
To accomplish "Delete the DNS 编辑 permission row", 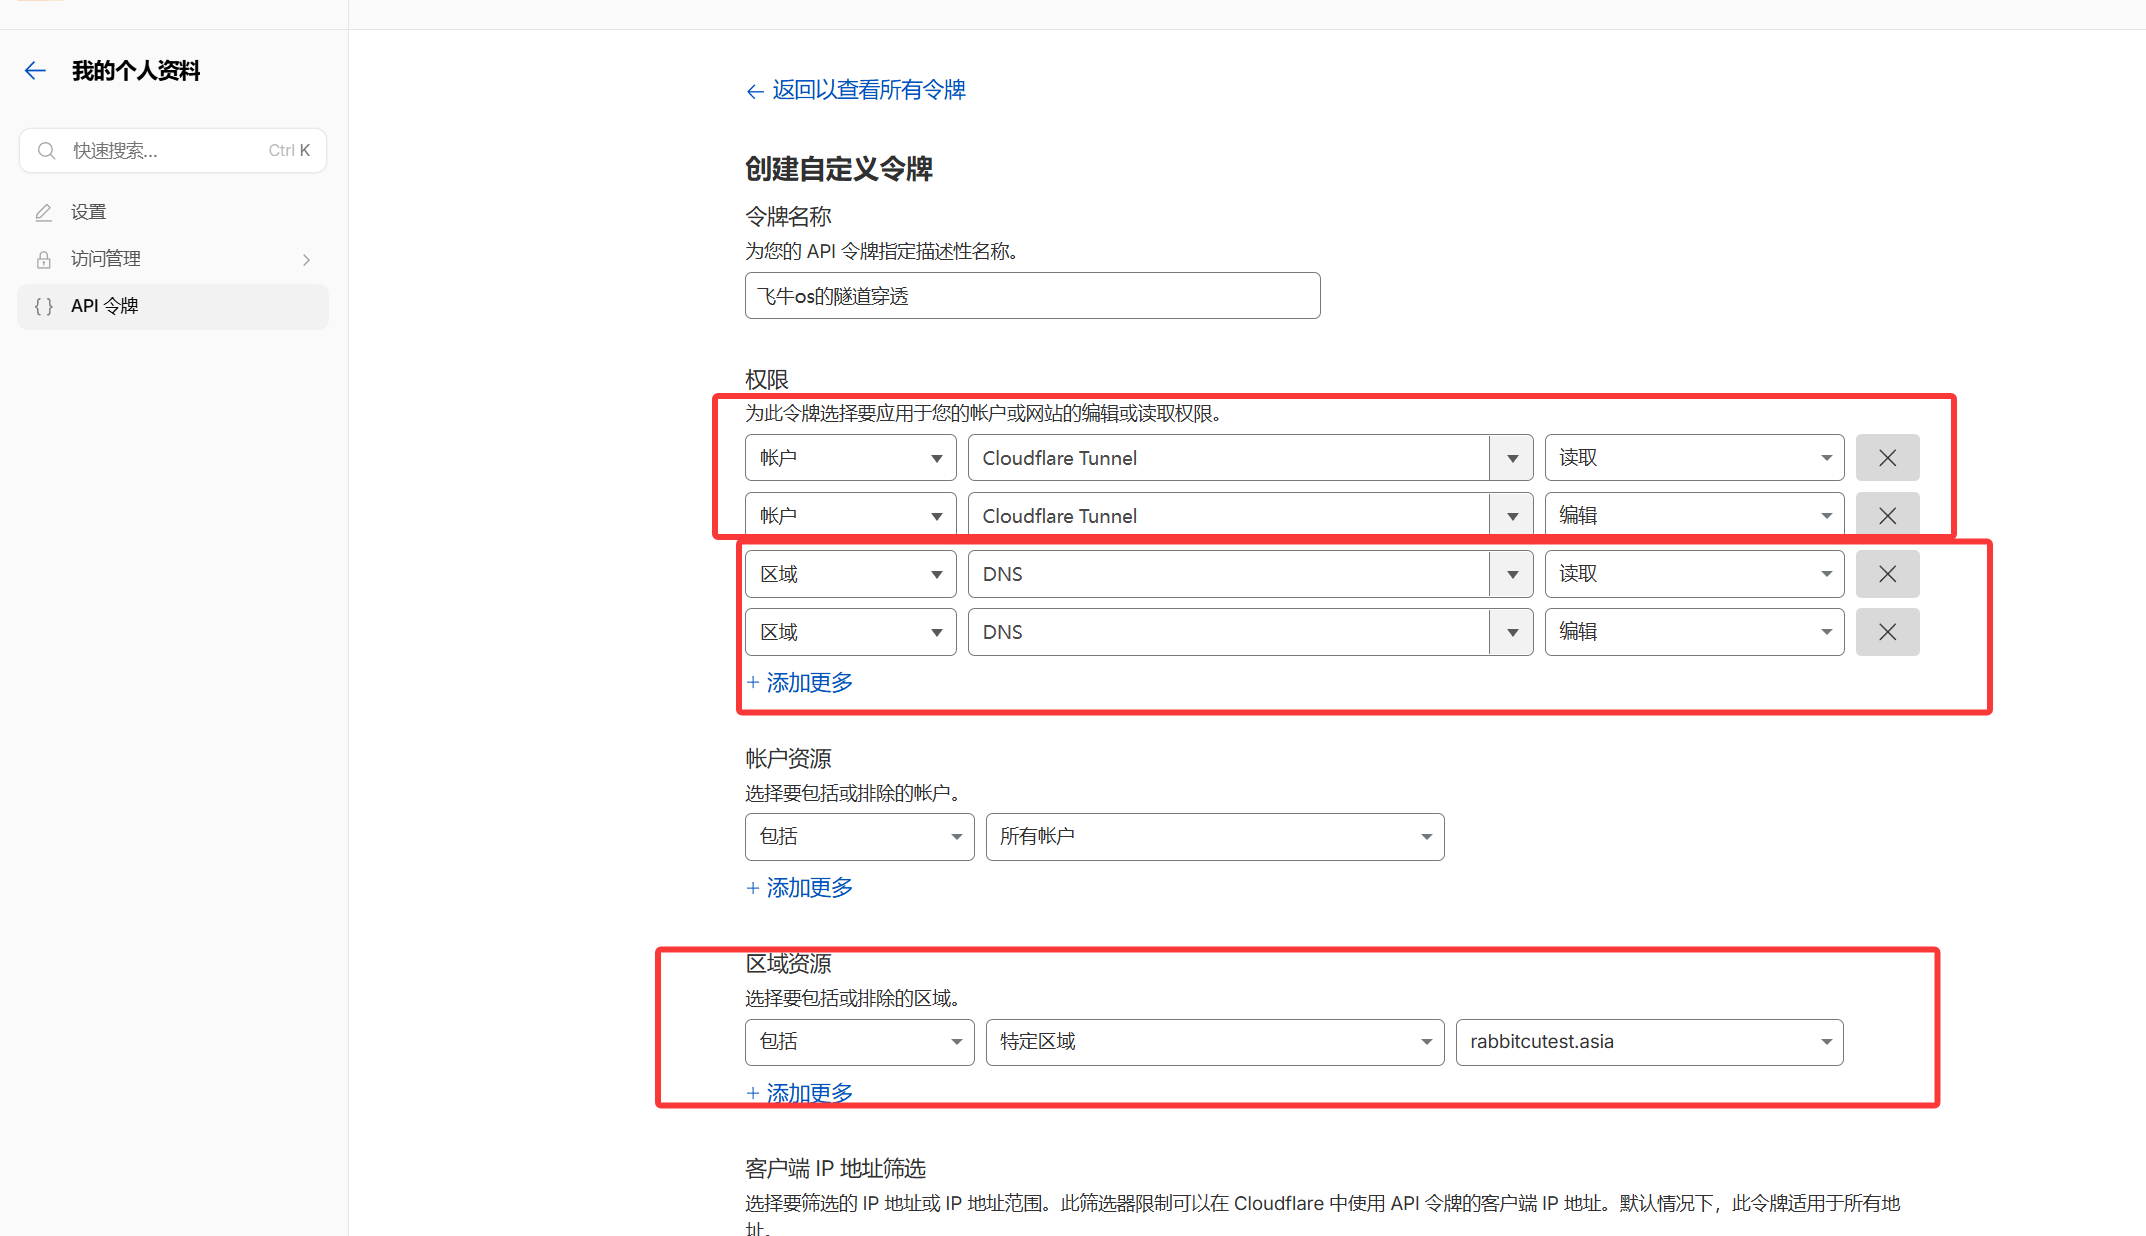I will tap(1887, 632).
